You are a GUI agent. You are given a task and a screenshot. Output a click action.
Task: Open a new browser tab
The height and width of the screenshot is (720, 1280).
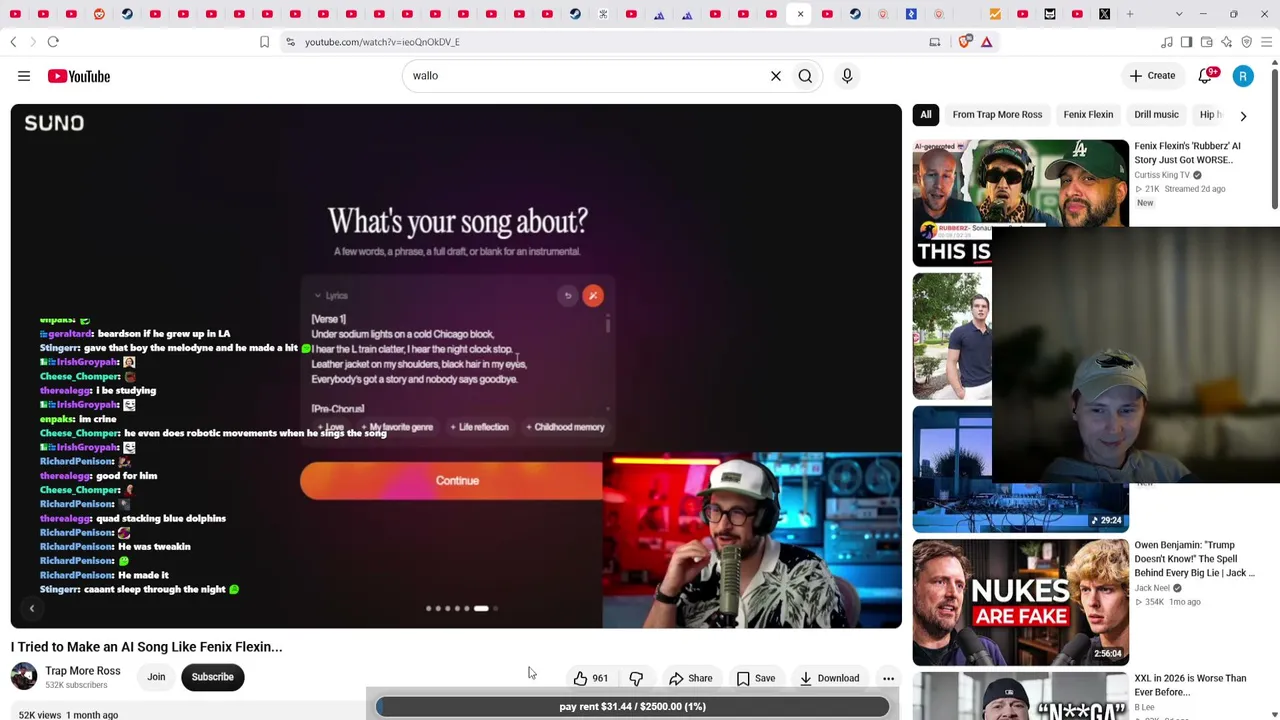(x=1130, y=14)
